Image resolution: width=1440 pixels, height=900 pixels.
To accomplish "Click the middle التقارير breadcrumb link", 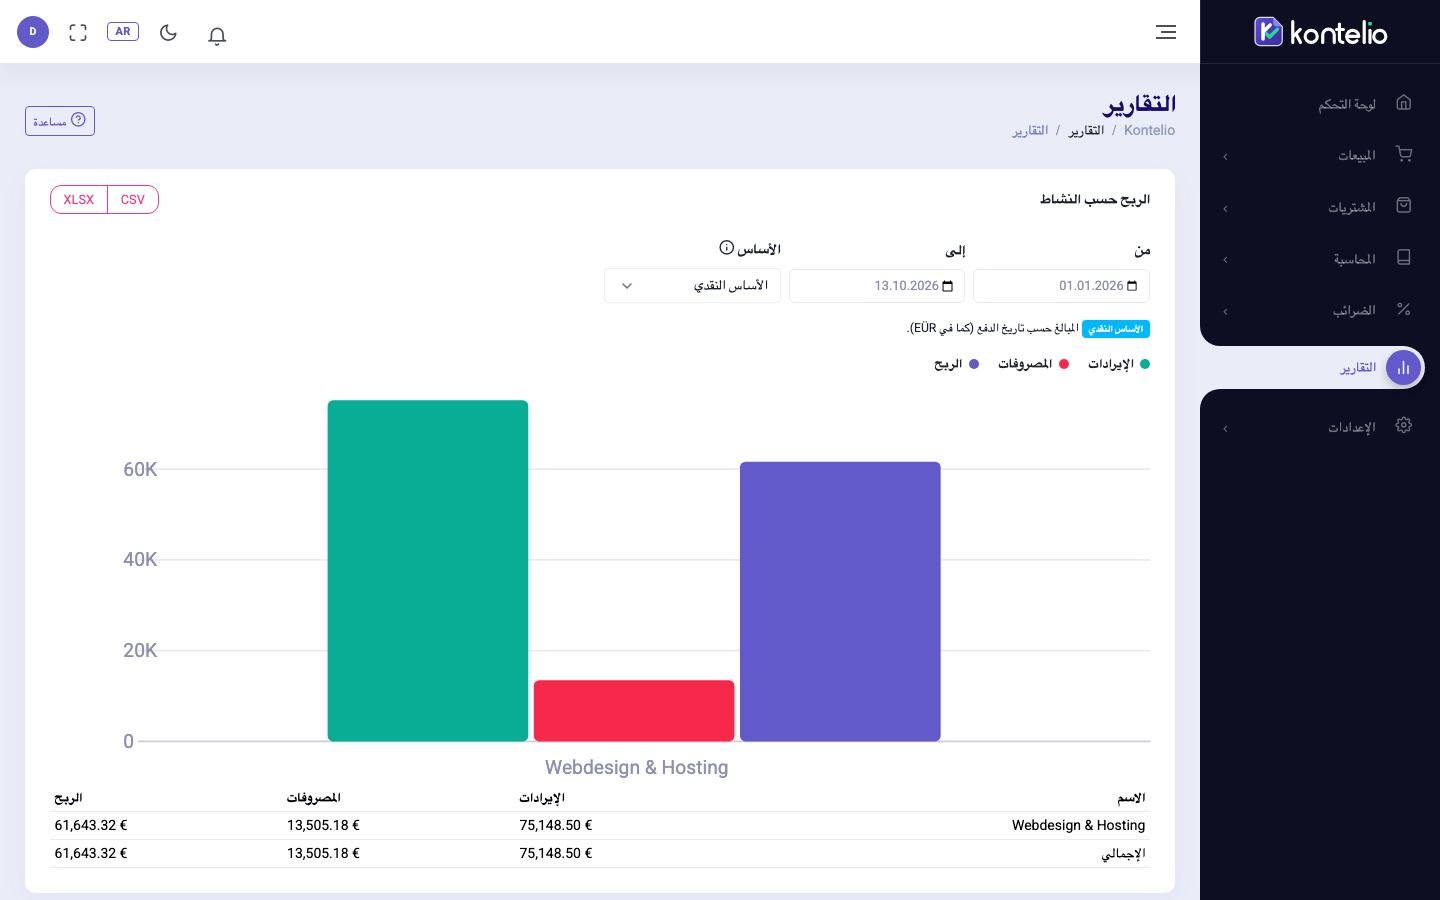I will click(1086, 130).
